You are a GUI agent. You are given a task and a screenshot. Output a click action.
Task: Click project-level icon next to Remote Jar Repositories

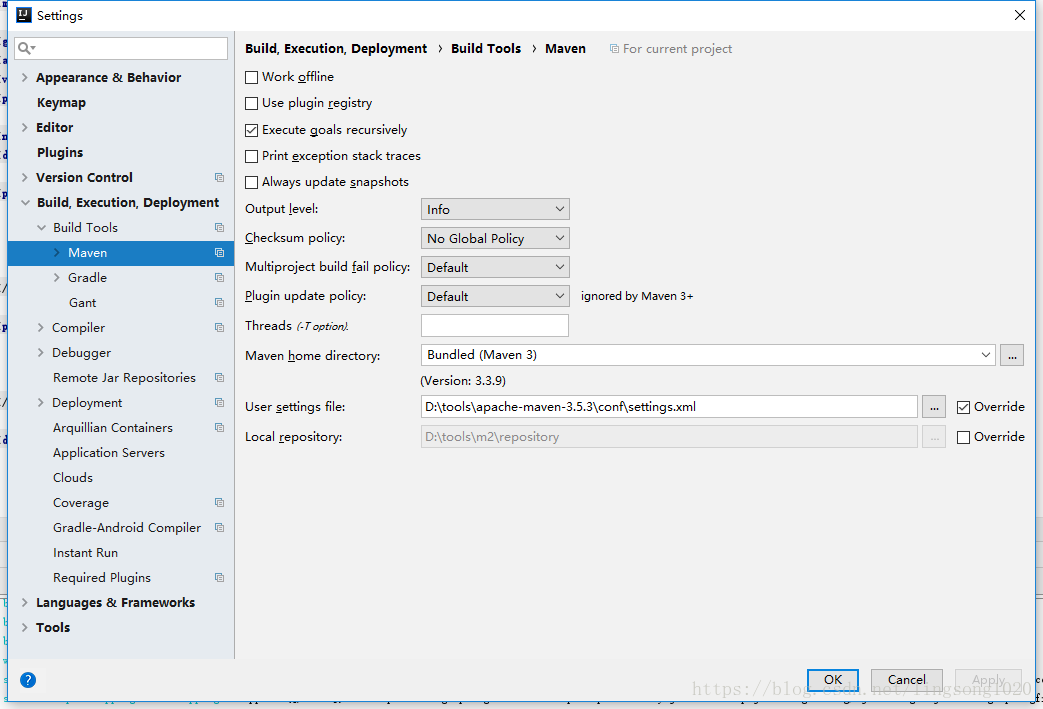pyautogui.click(x=220, y=378)
